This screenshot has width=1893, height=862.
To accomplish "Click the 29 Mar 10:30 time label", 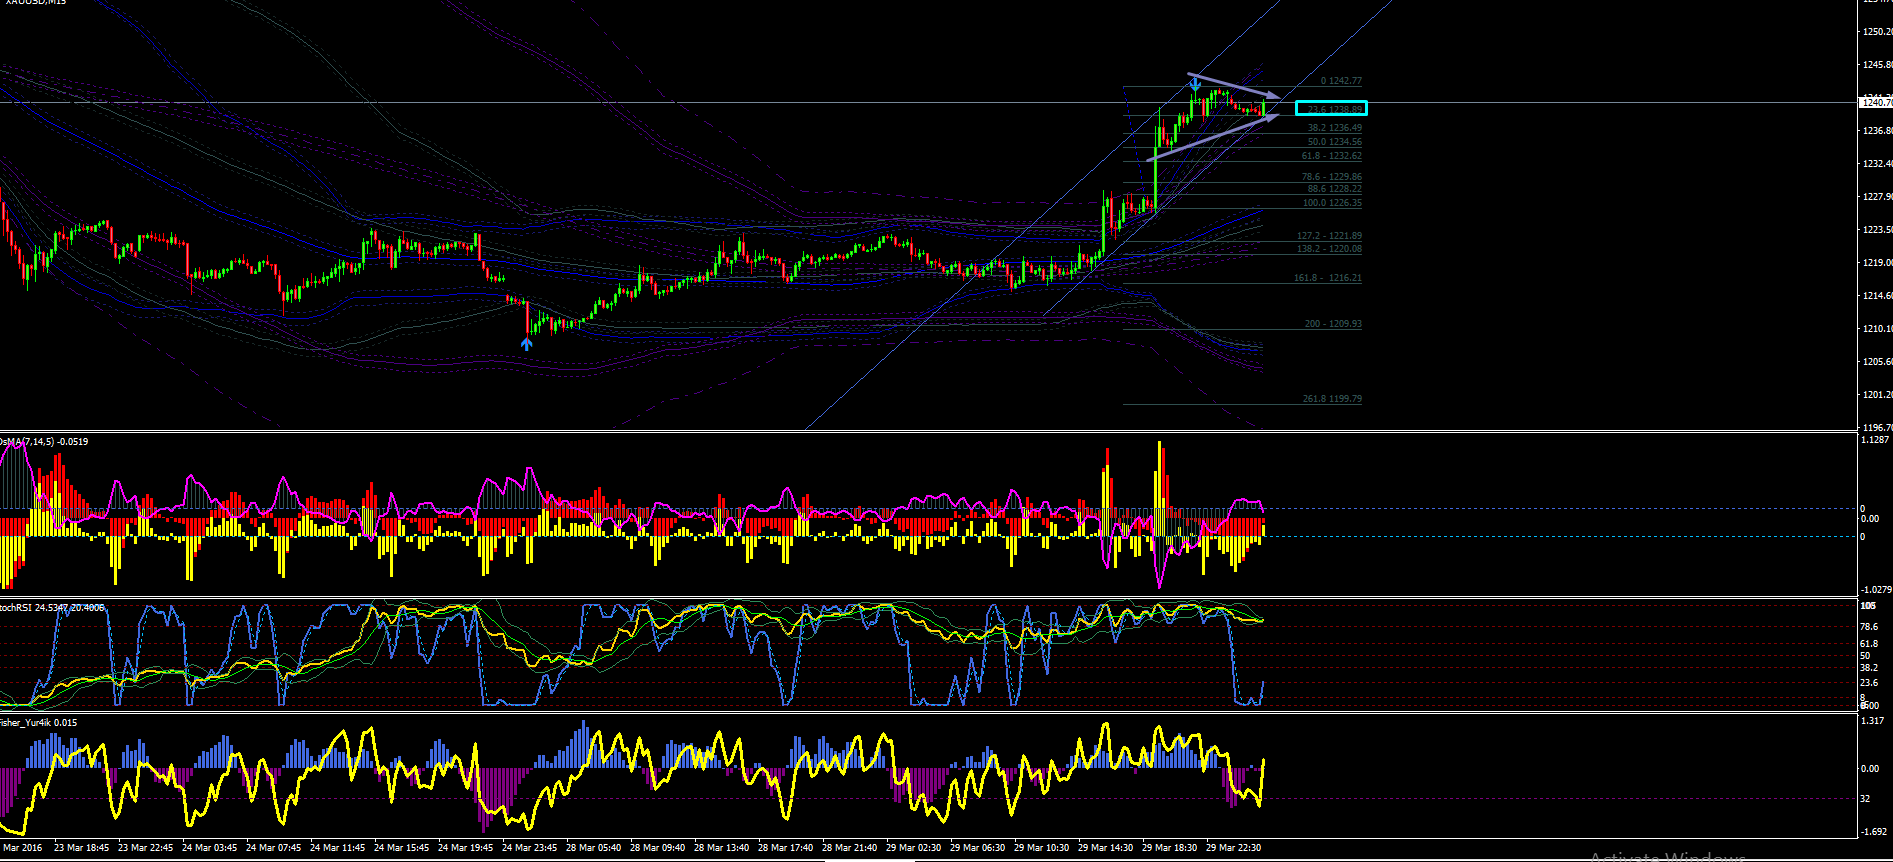I will pyautogui.click(x=1042, y=848).
